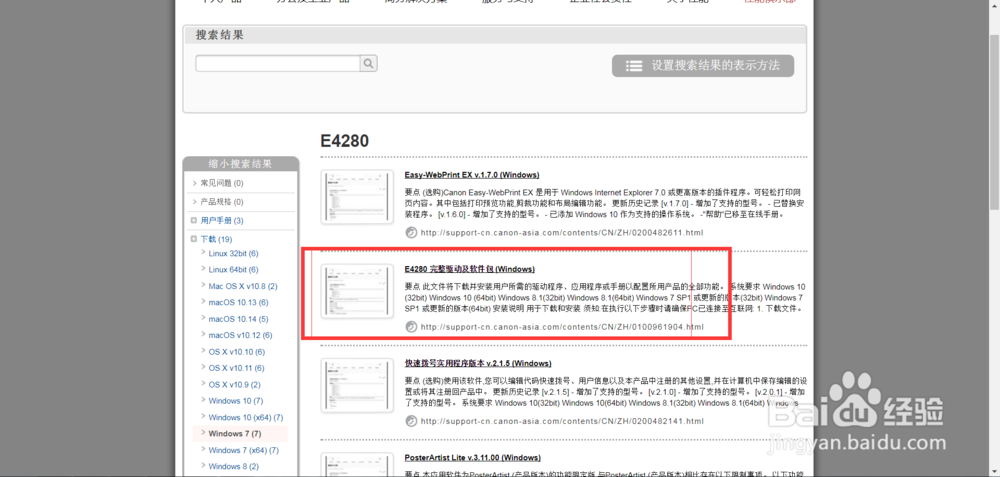
Task: Click thumbnail beside E4280 完整驱动及软件包 result
Action: (357, 291)
